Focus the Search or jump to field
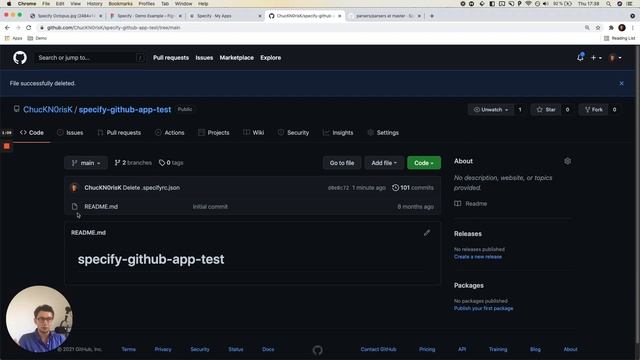 click(x=90, y=58)
